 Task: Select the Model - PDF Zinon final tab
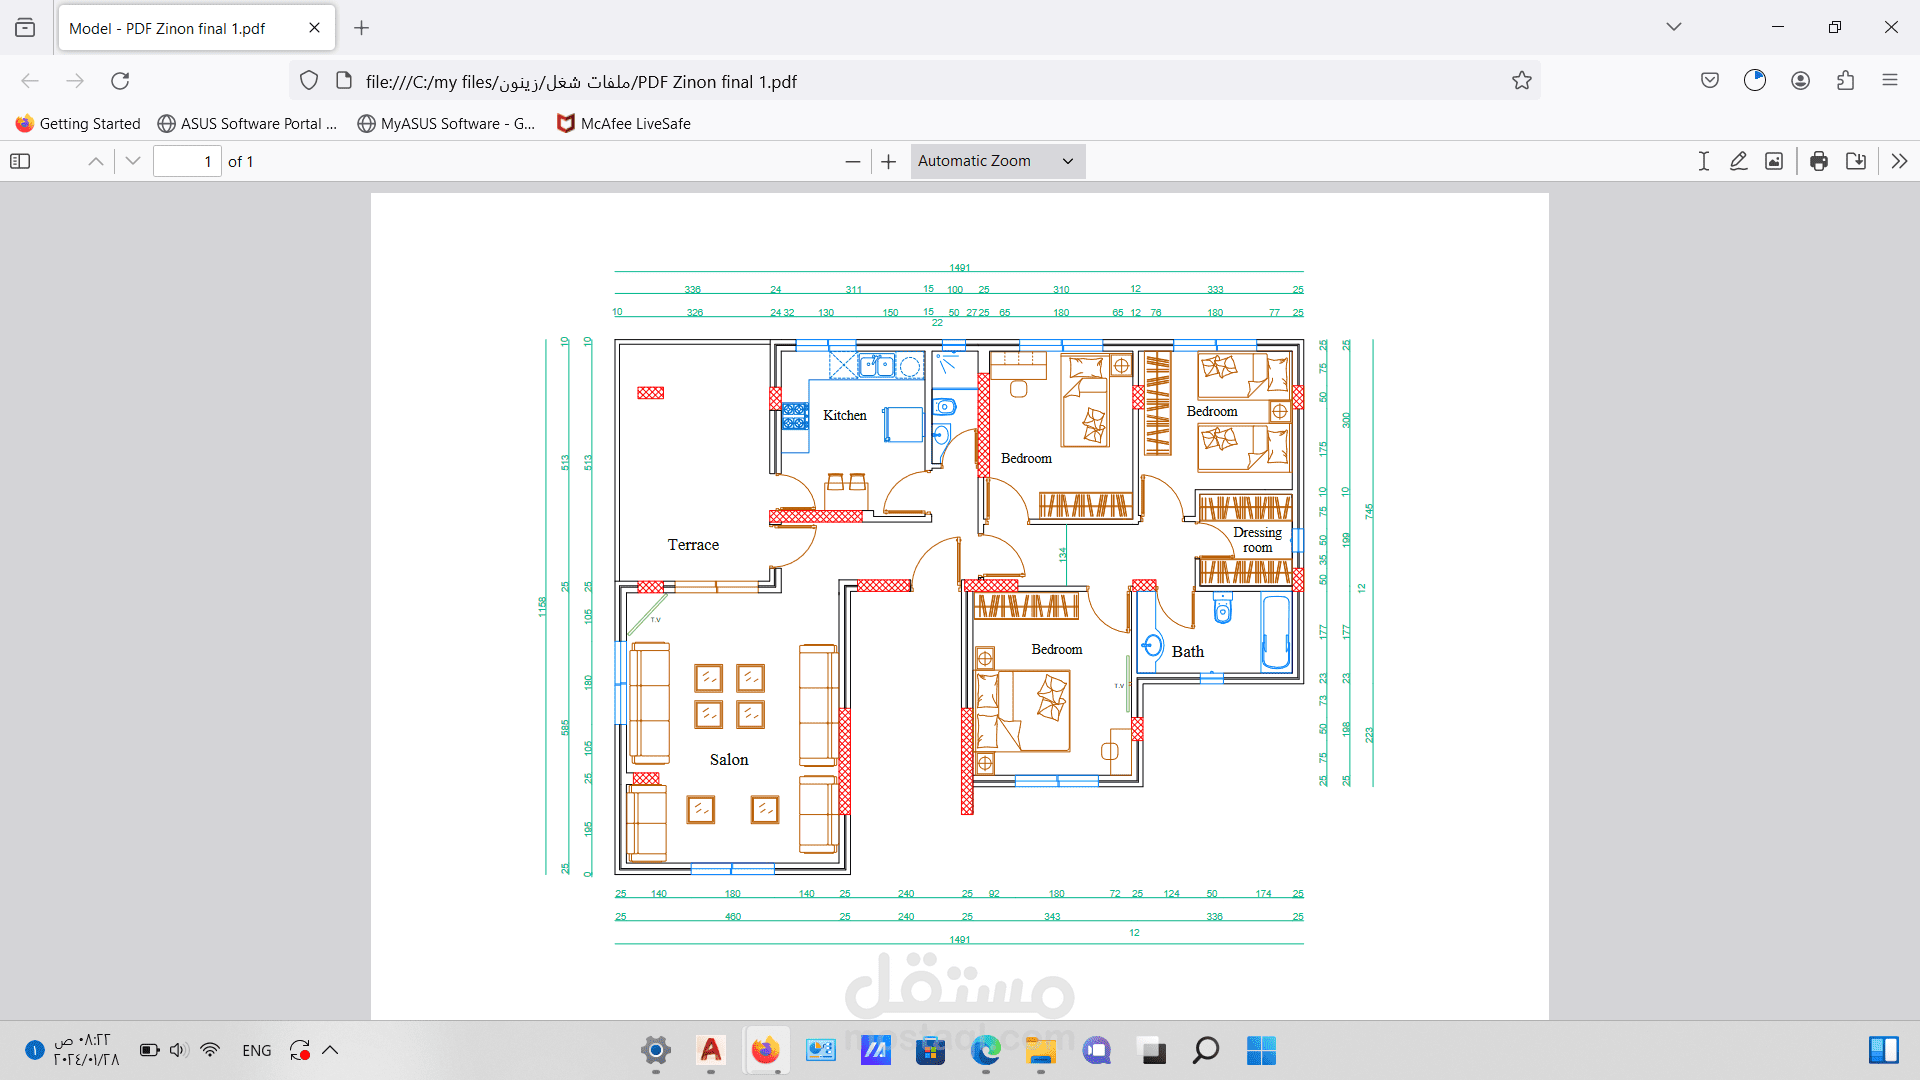pyautogui.click(x=197, y=28)
